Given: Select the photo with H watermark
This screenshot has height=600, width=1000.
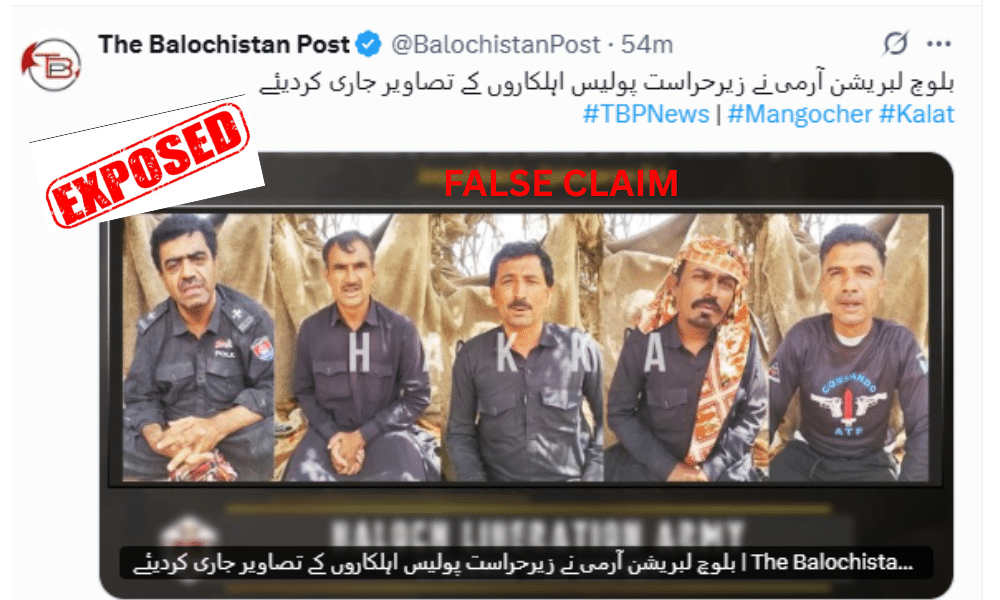Looking at the screenshot, I should (x=357, y=347).
